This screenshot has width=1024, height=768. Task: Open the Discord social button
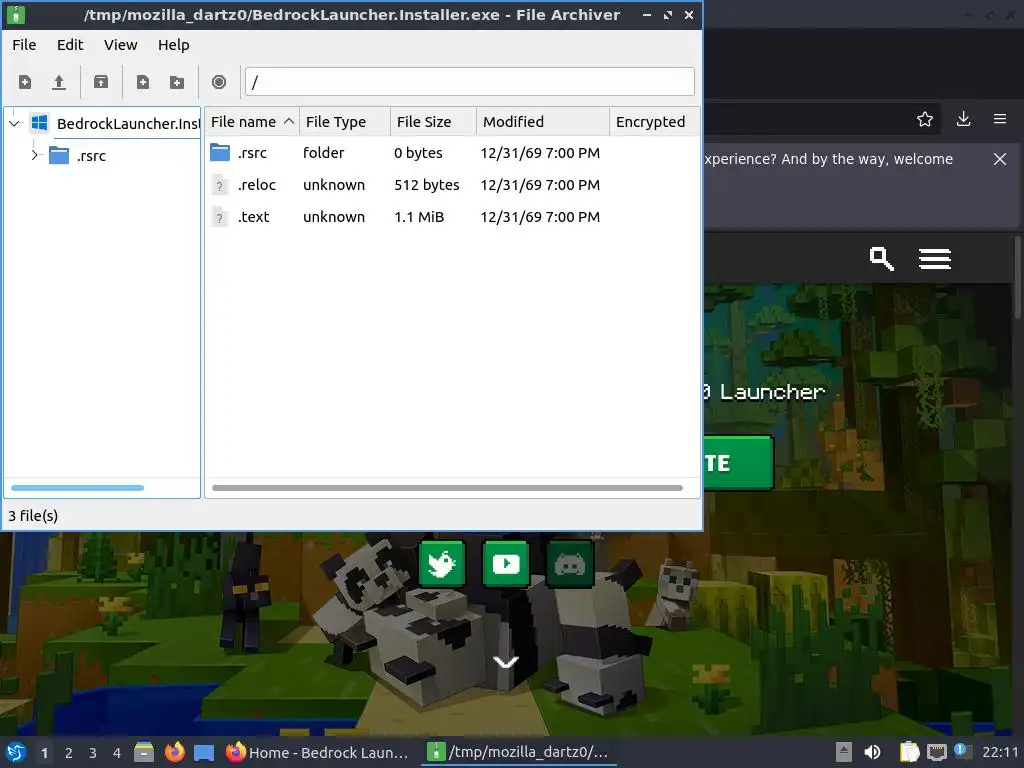(569, 564)
